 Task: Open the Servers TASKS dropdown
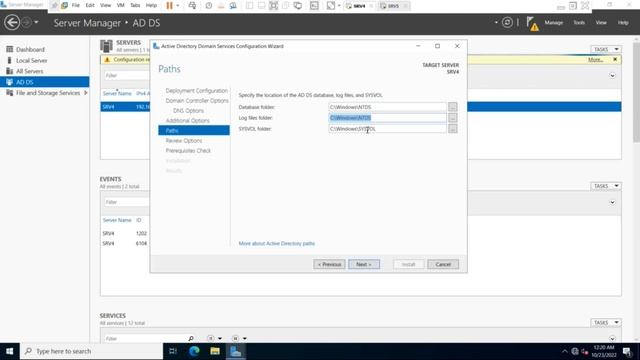coord(606,49)
